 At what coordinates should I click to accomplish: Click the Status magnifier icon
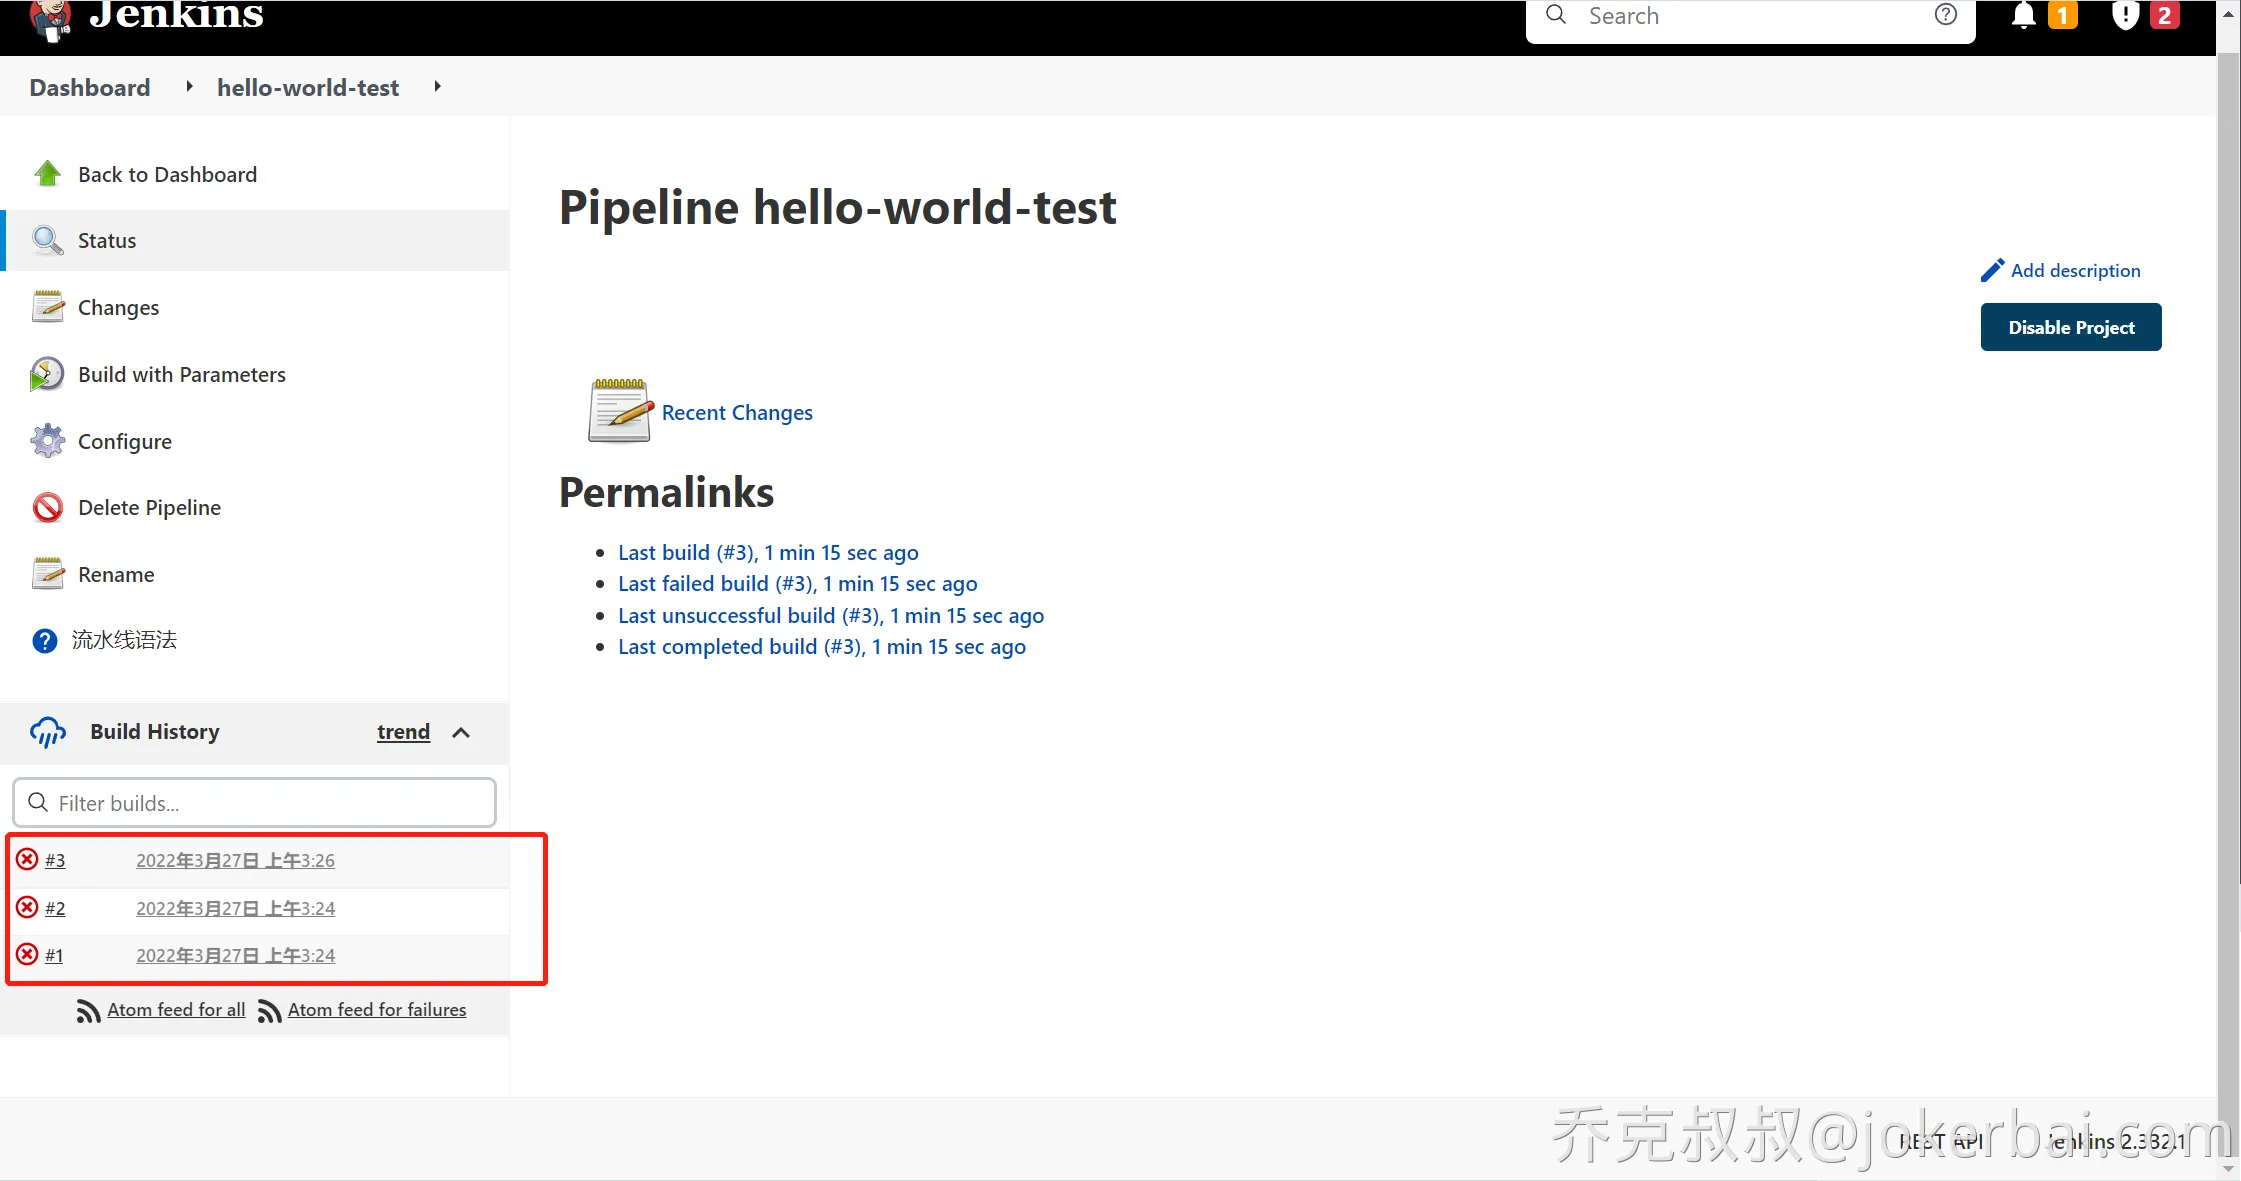coord(47,240)
